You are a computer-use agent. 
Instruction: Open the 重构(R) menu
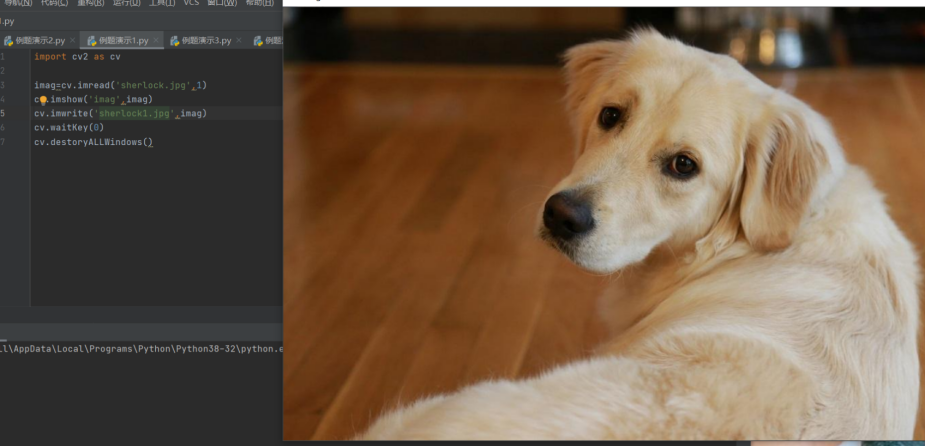[x=91, y=3]
